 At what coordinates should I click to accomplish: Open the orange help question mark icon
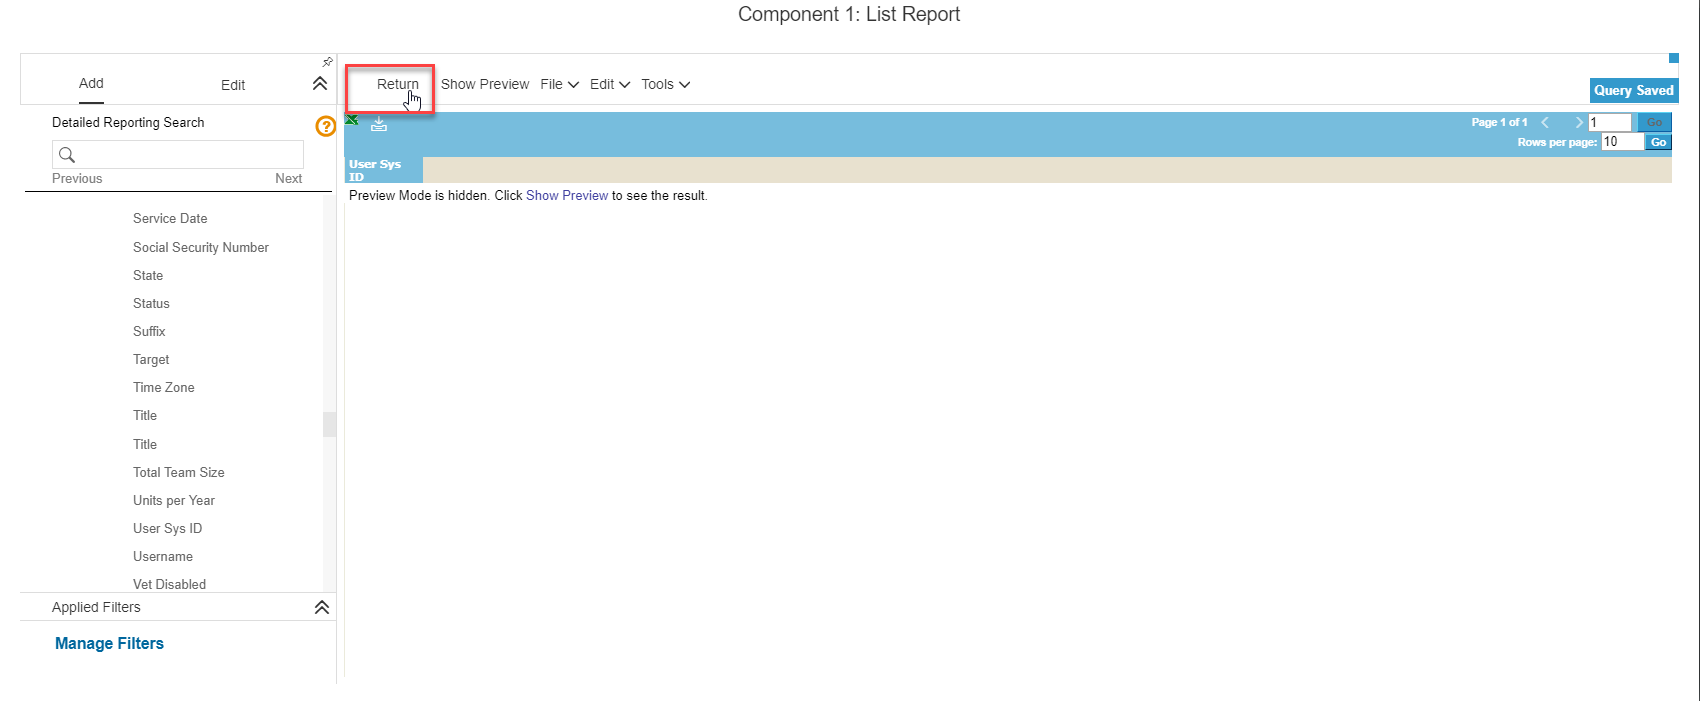click(325, 126)
